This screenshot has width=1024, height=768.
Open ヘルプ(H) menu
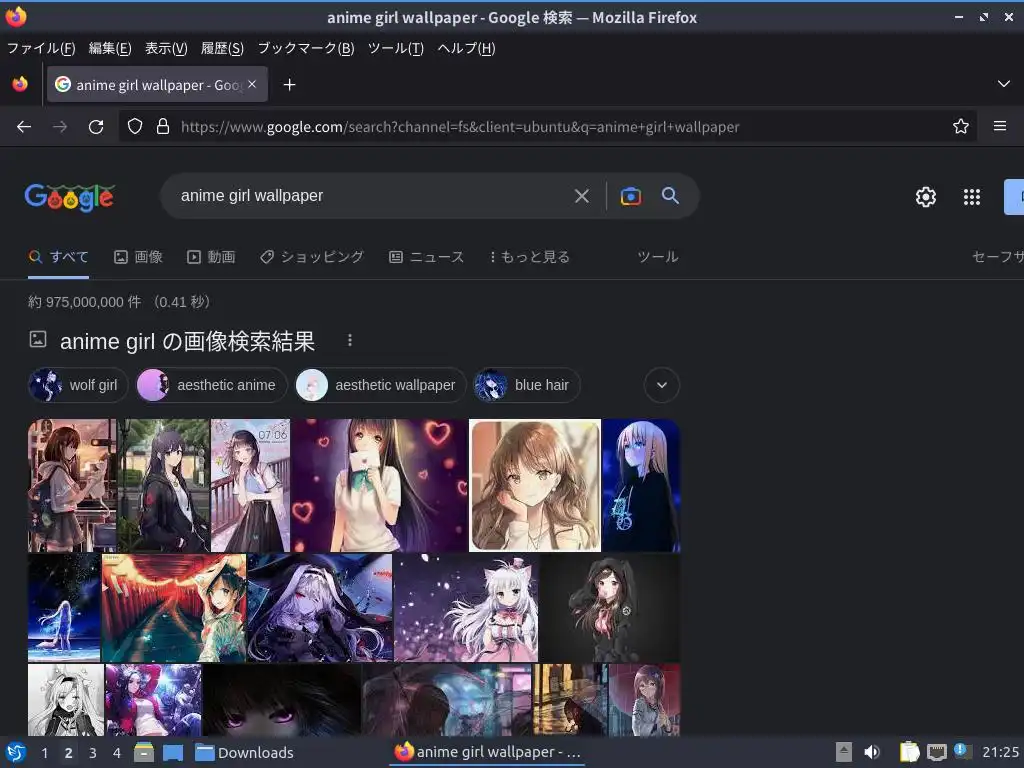pos(466,48)
